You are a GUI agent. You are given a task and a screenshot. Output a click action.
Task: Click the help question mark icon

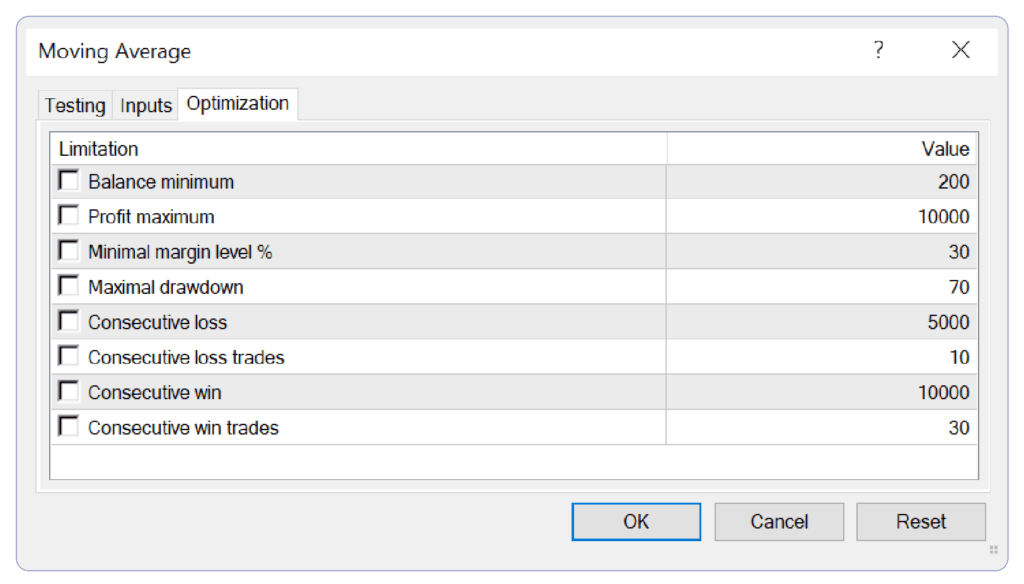[x=878, y=50]
